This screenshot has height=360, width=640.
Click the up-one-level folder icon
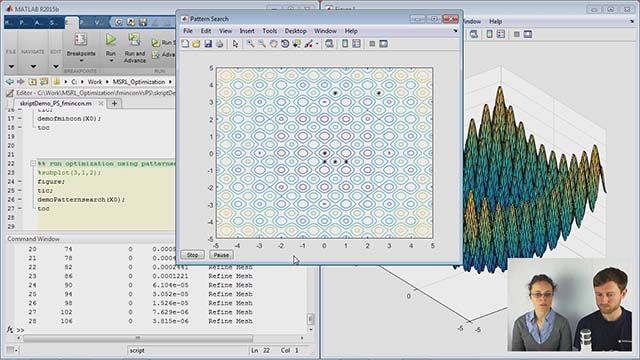pos(33,82)
